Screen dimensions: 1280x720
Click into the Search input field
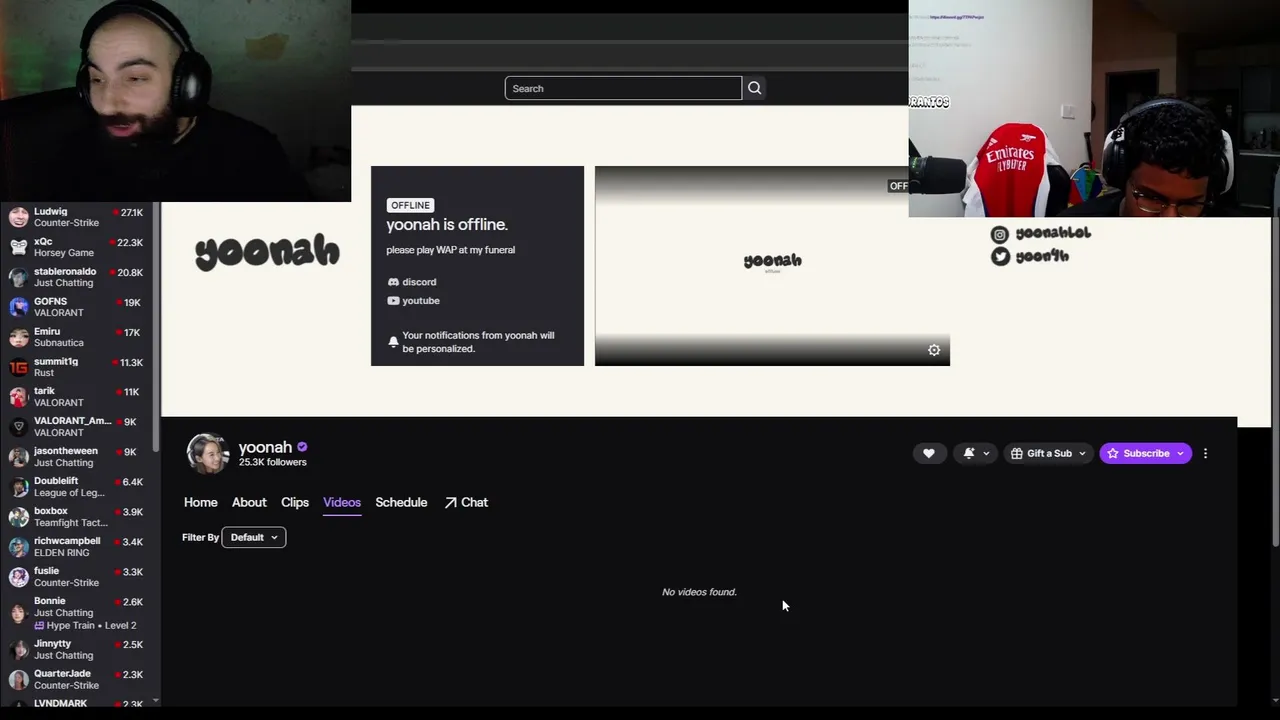click(623, 88)
